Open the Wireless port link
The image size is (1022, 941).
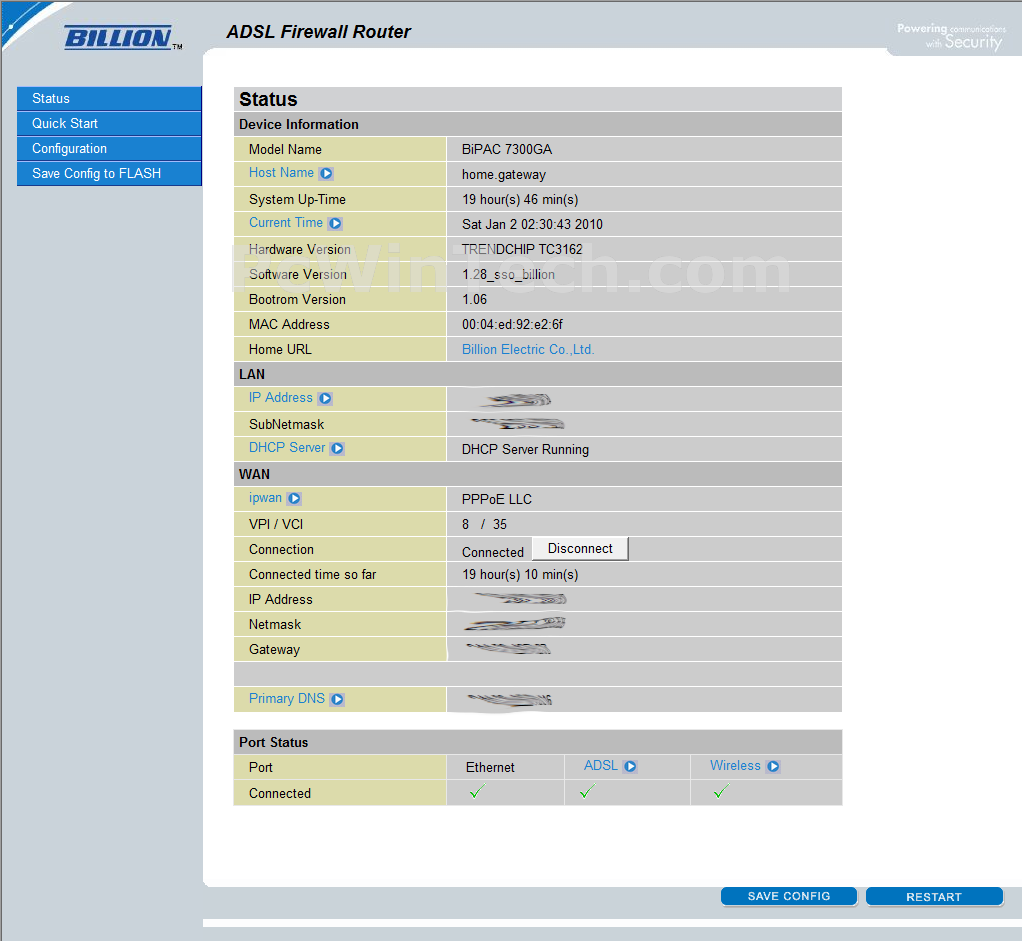(735, 766)
